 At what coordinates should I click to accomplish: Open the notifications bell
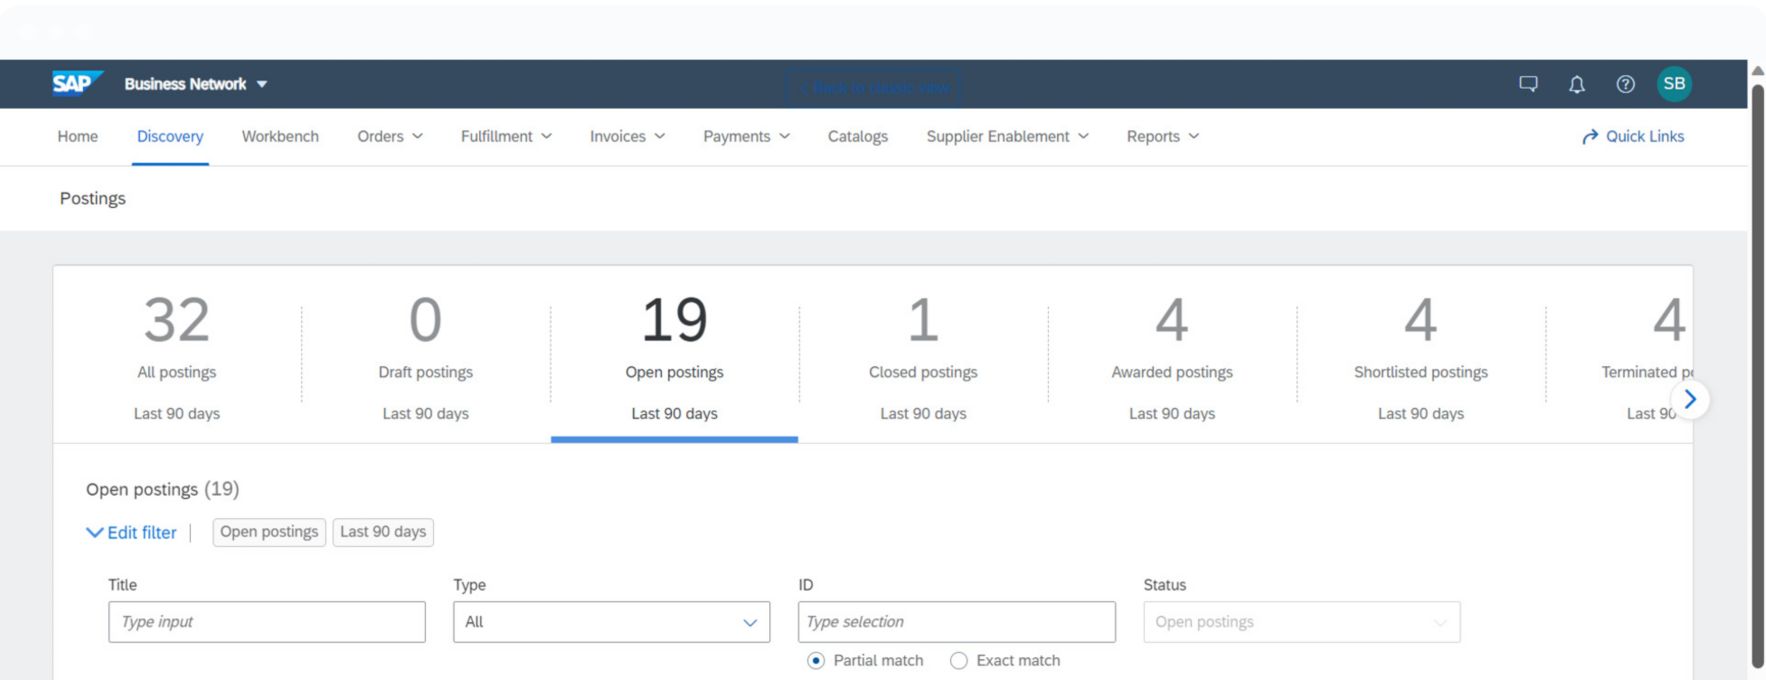coord(1577,84)
